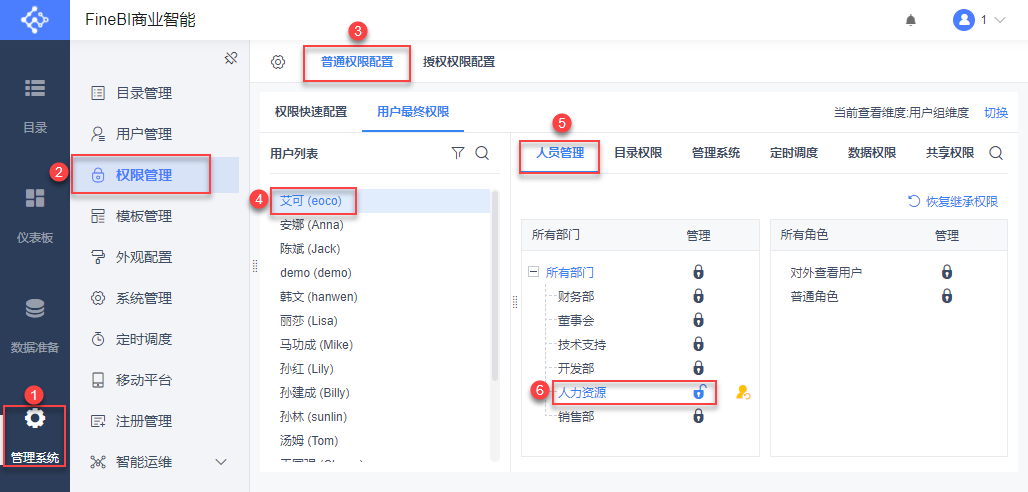Screen dimensions: 1028x492
Task: Open the settings gear beside 普通权限配置
Action: [x=278, y=62]
